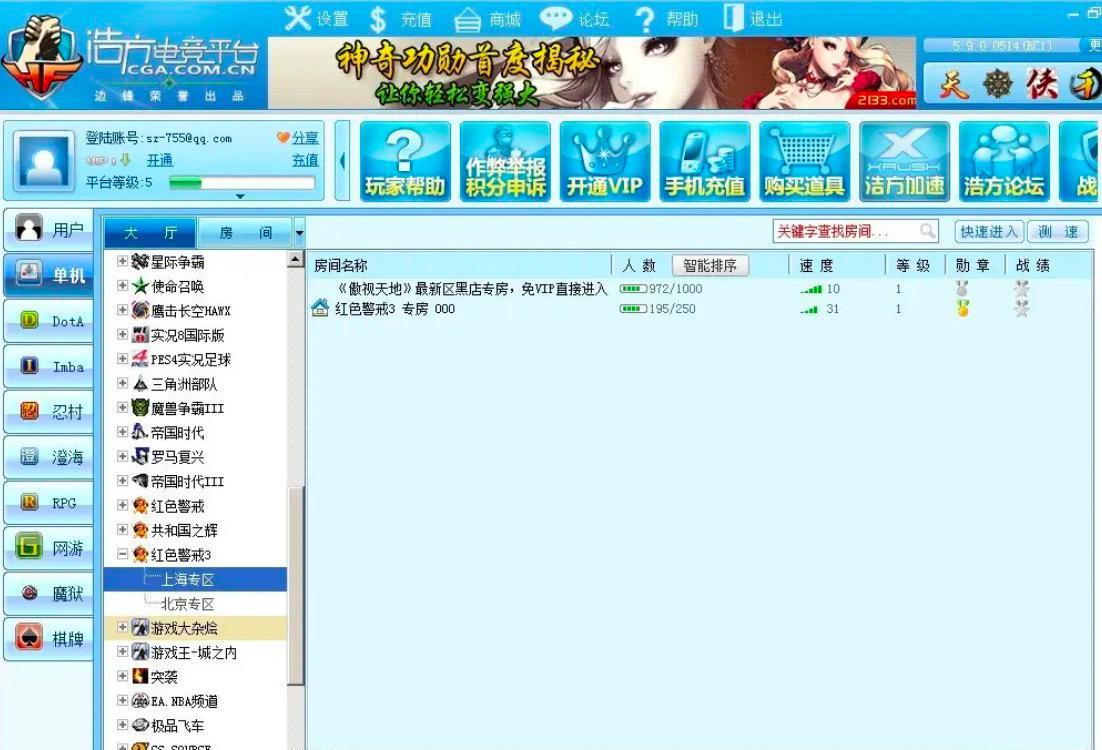Click the house icon beside 红色警戒3 专房 000

320,308
